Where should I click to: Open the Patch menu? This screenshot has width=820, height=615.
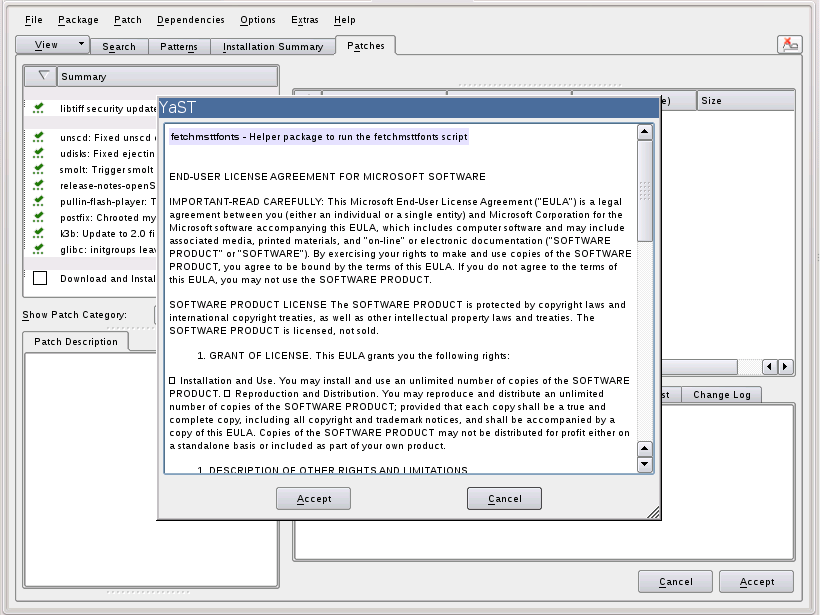click(x=128, y=20)
